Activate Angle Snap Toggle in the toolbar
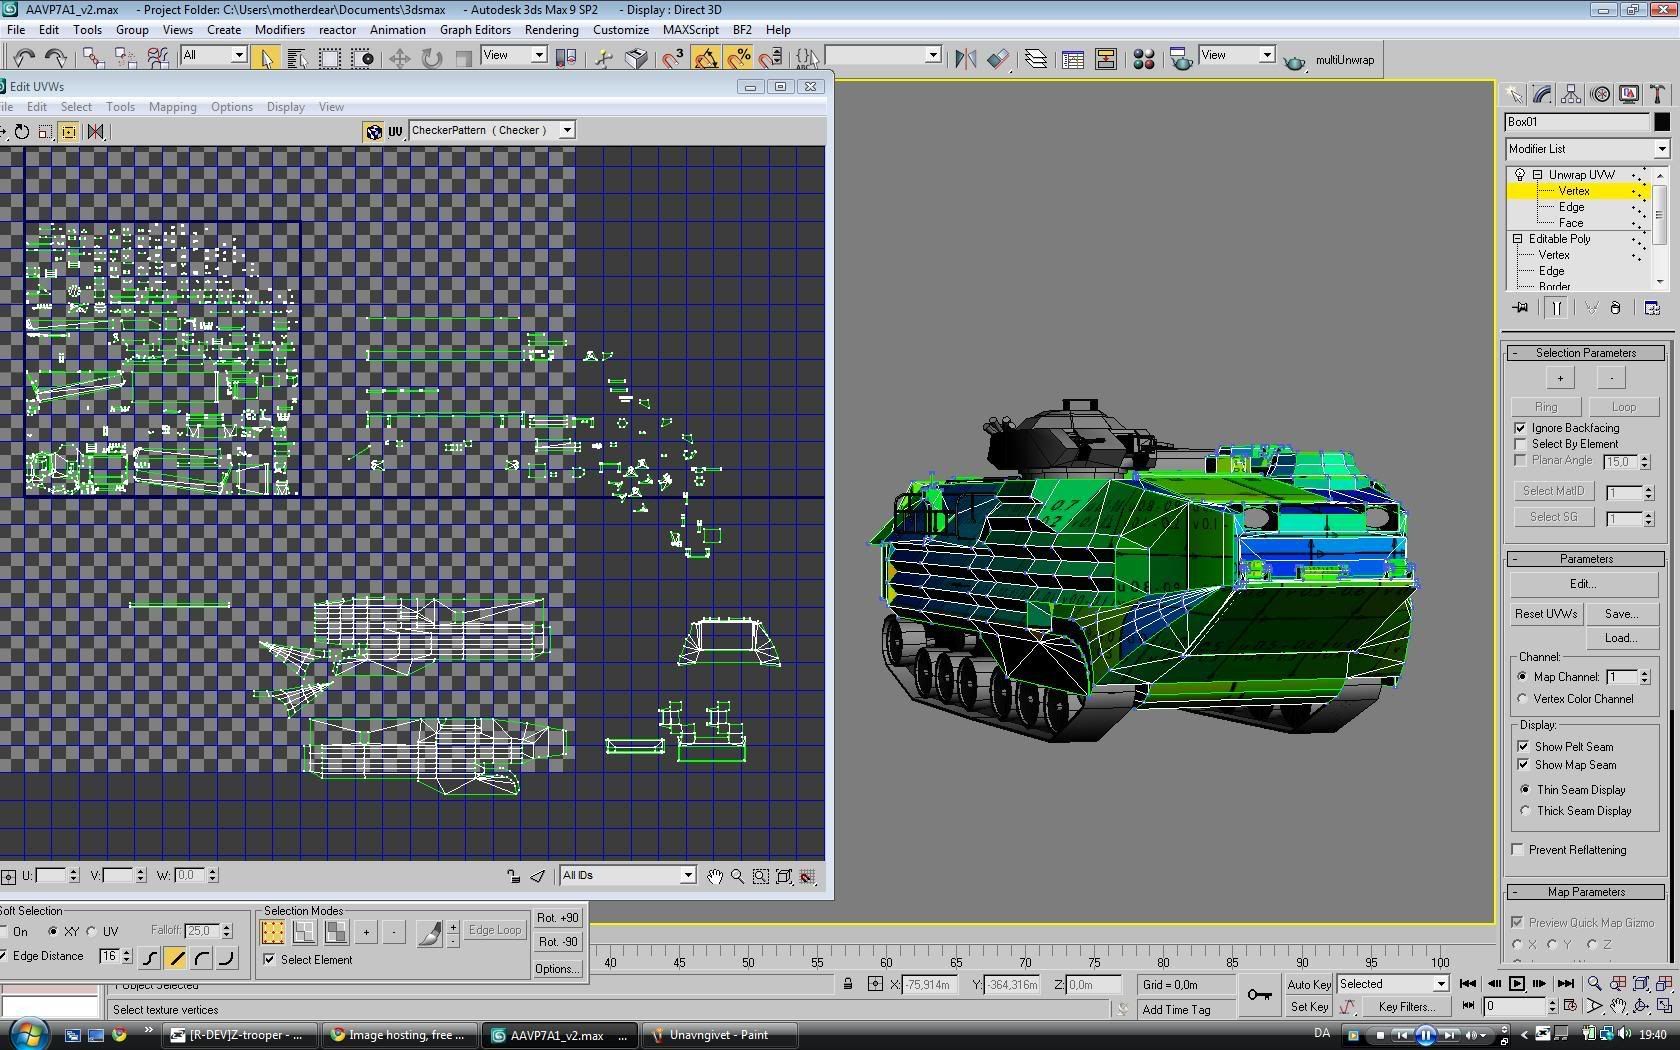The height and width of the screenshot is (1050, 1680). pyautogui.click(x=706, y=59)
